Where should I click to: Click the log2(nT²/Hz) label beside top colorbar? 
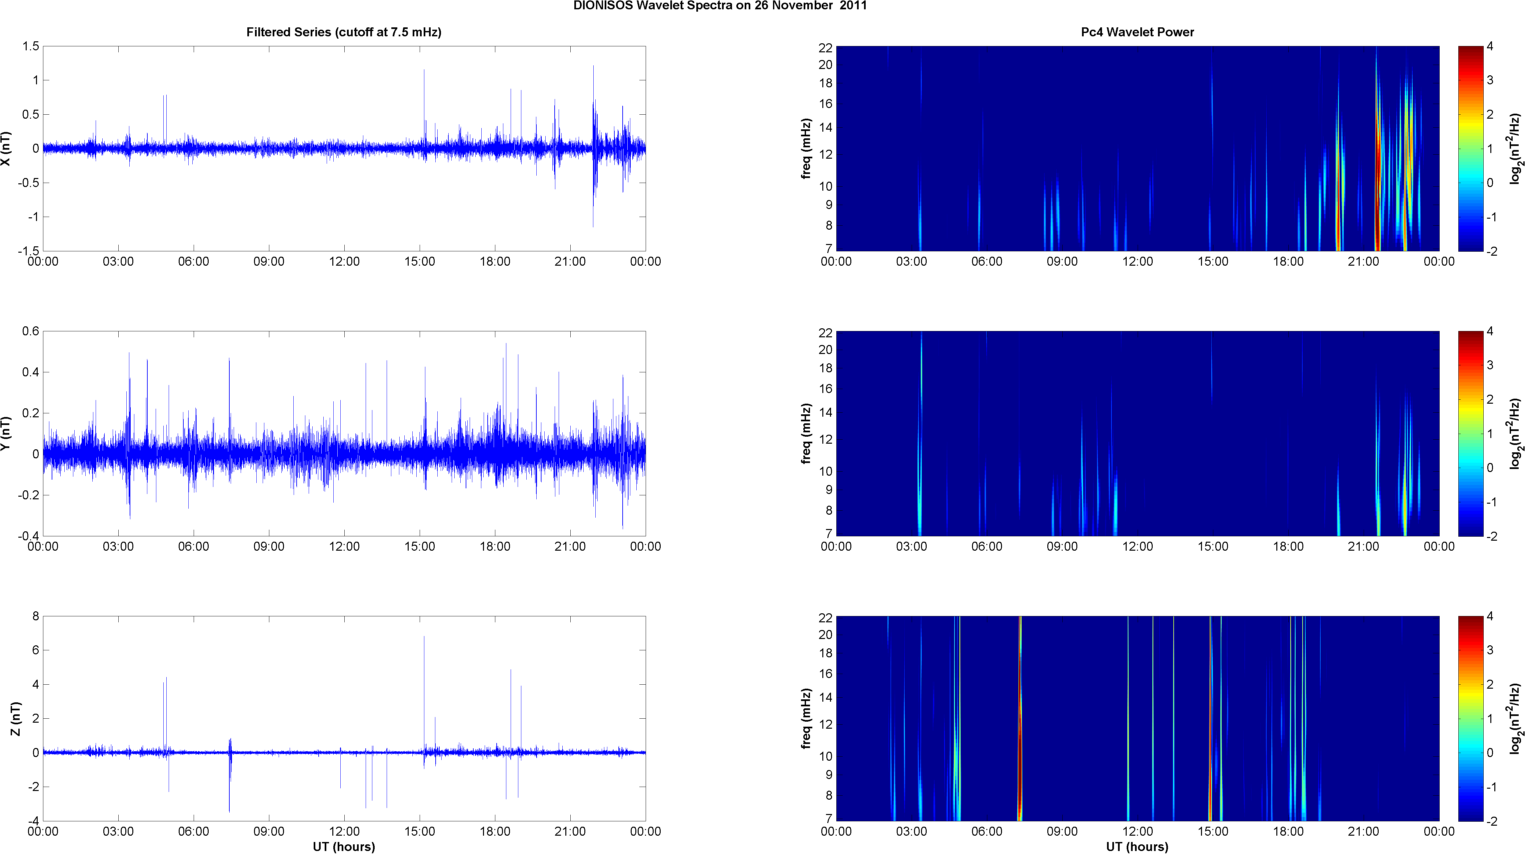(1516, 148)
